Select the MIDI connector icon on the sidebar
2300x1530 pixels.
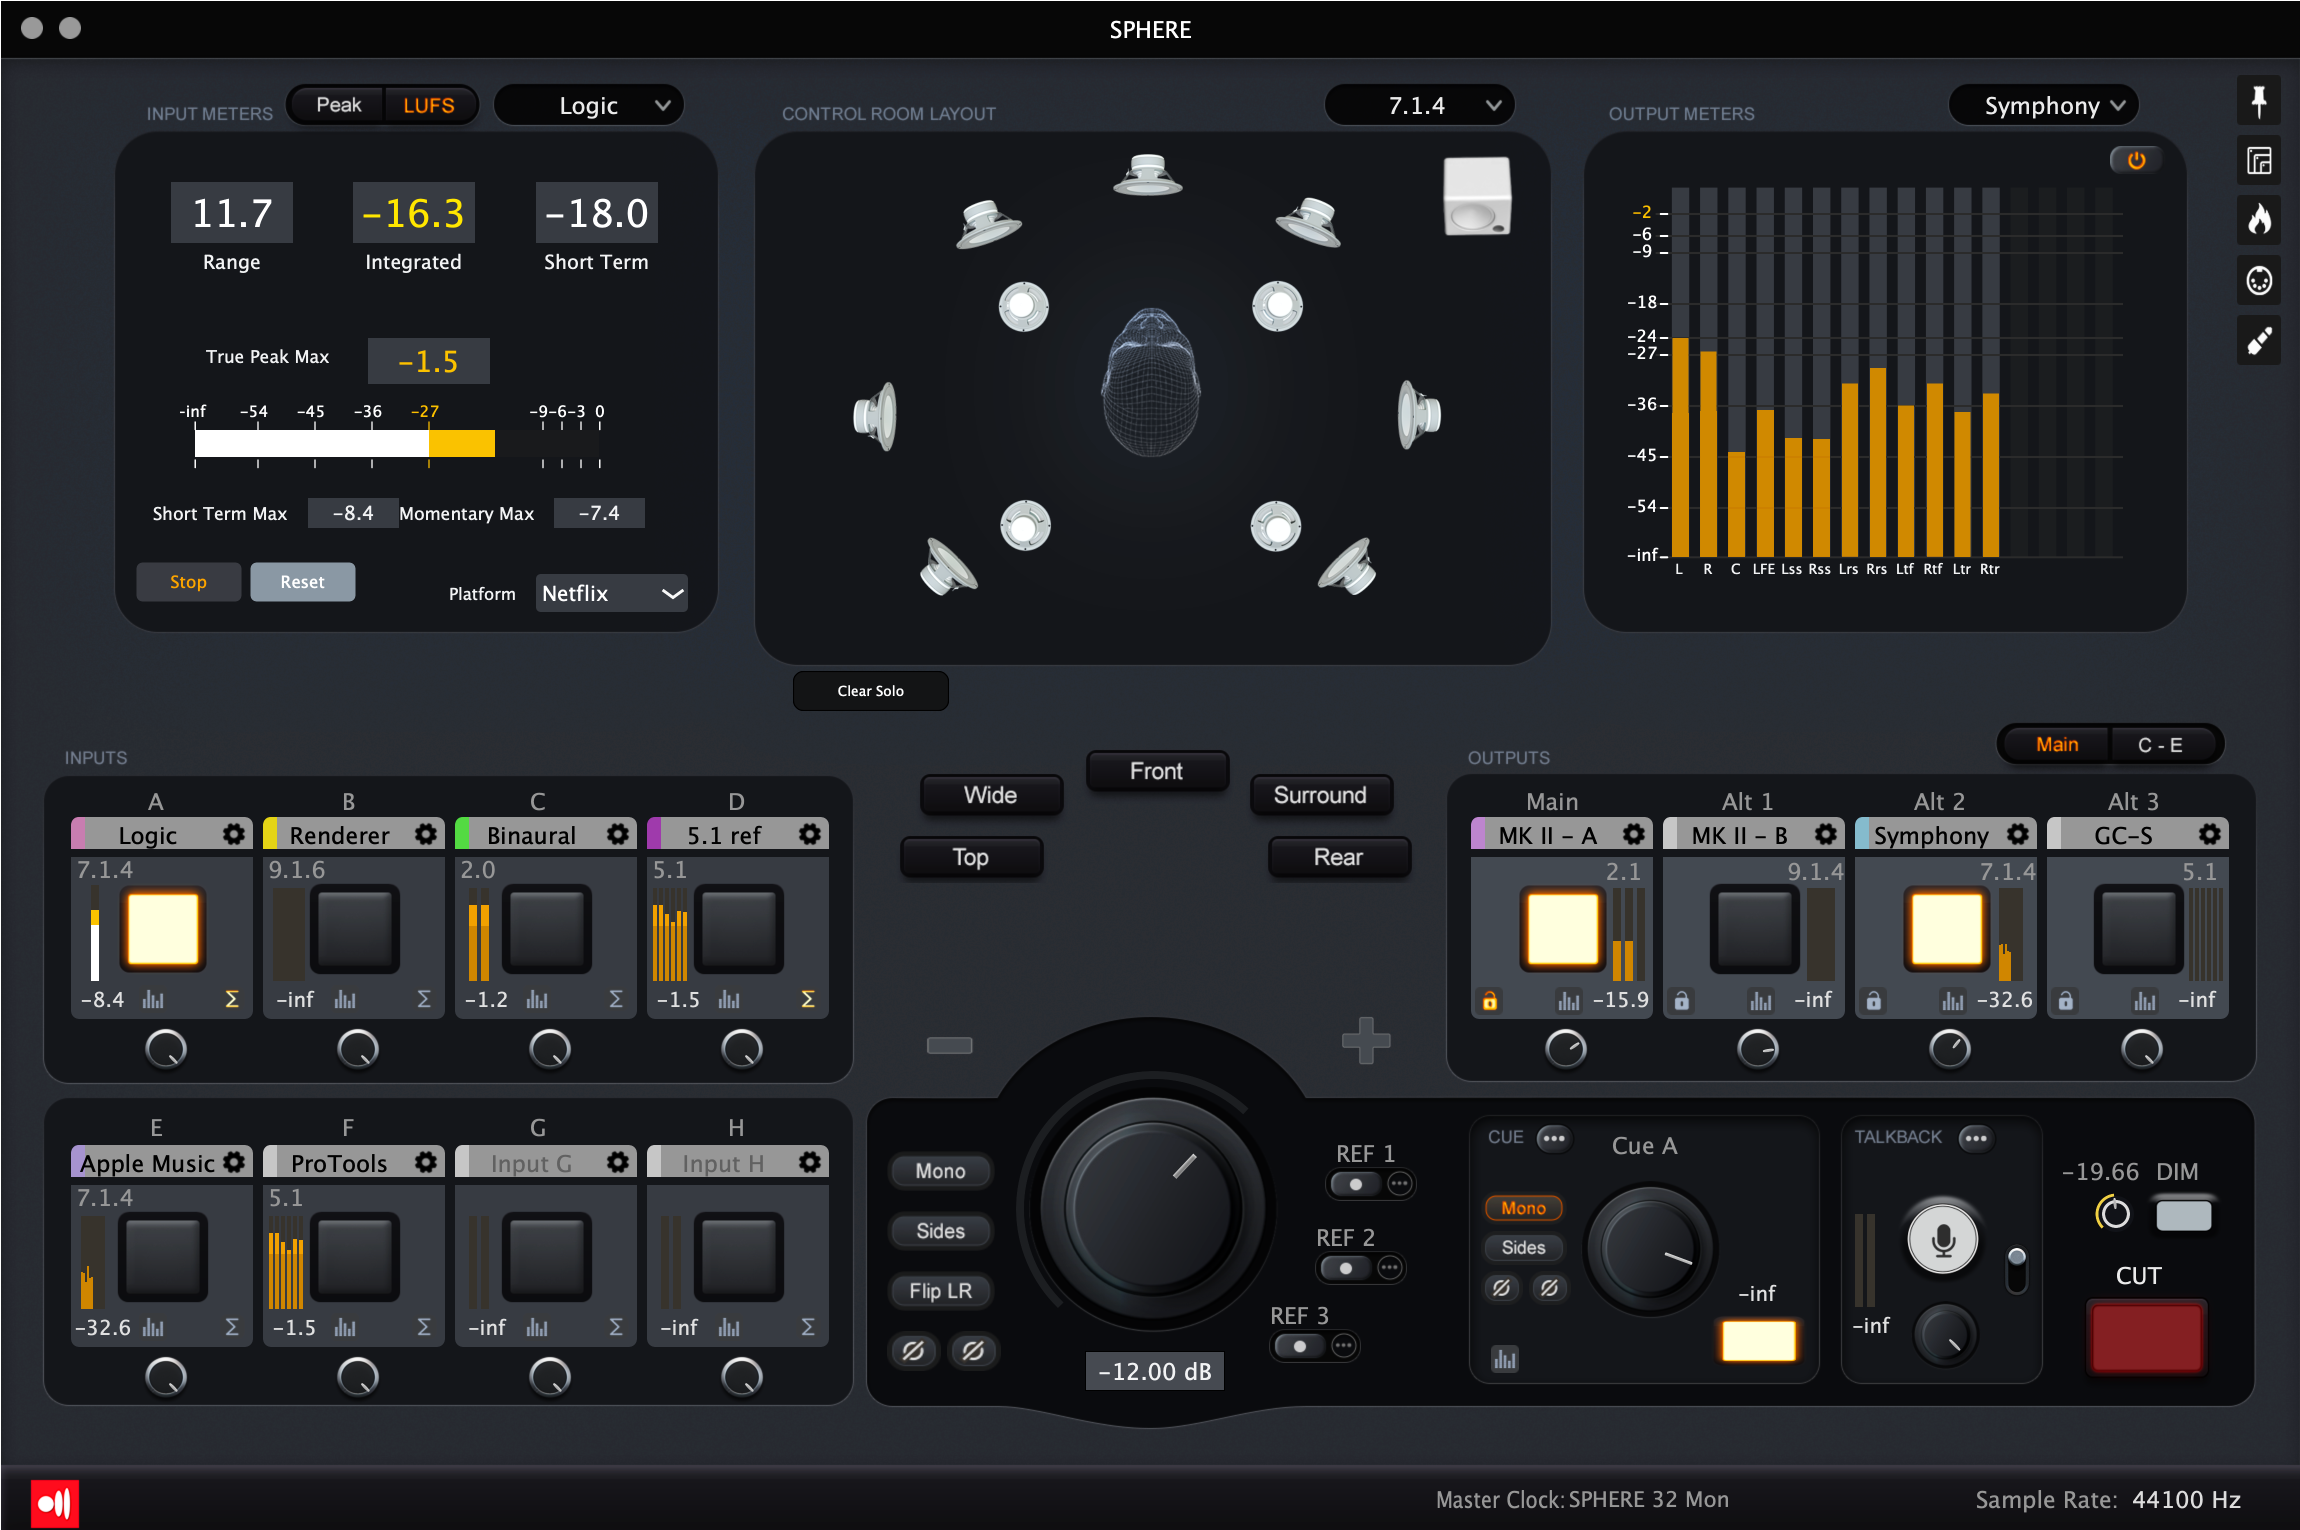coord(2260,280)
